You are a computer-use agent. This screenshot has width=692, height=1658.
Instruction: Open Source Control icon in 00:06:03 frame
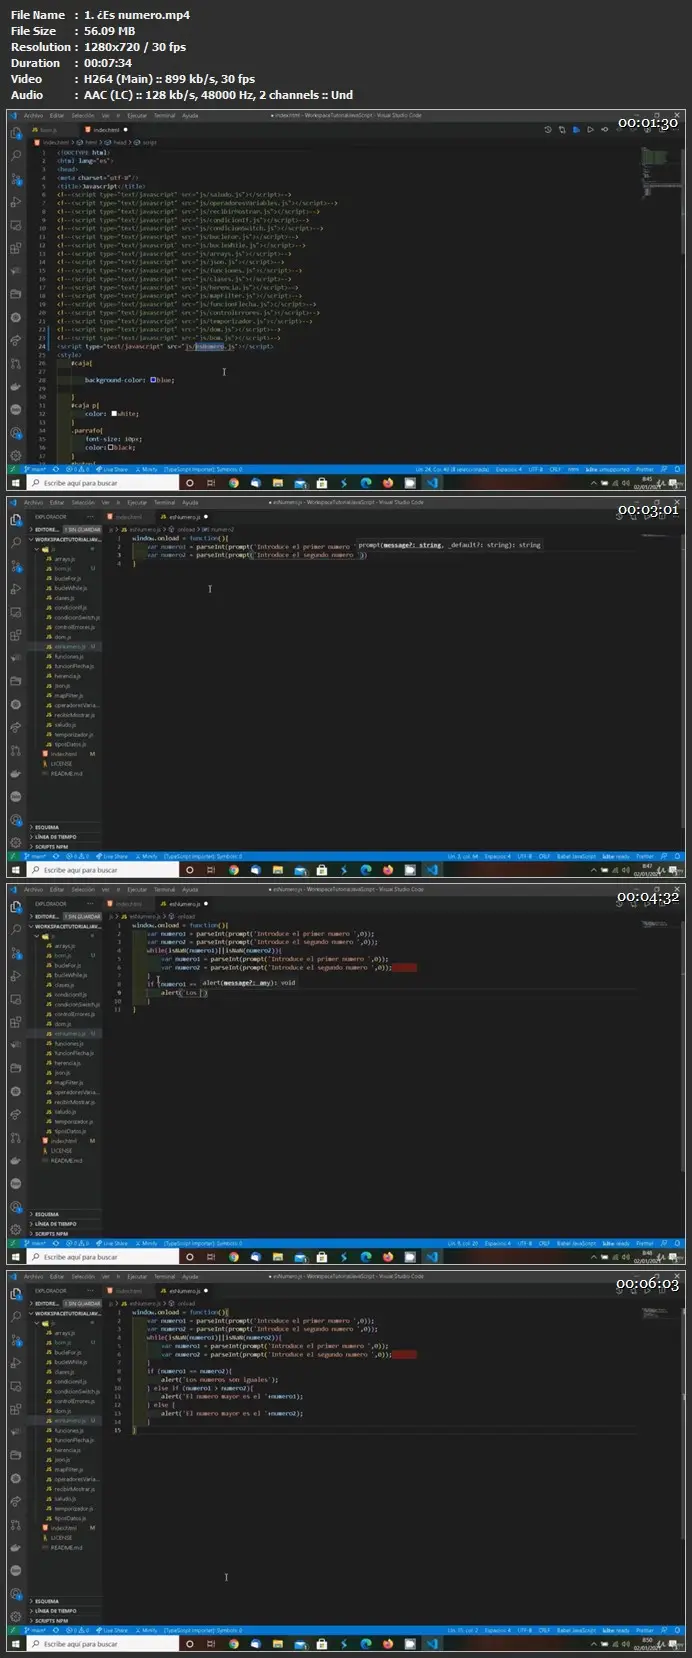[x=15, y=1340]
